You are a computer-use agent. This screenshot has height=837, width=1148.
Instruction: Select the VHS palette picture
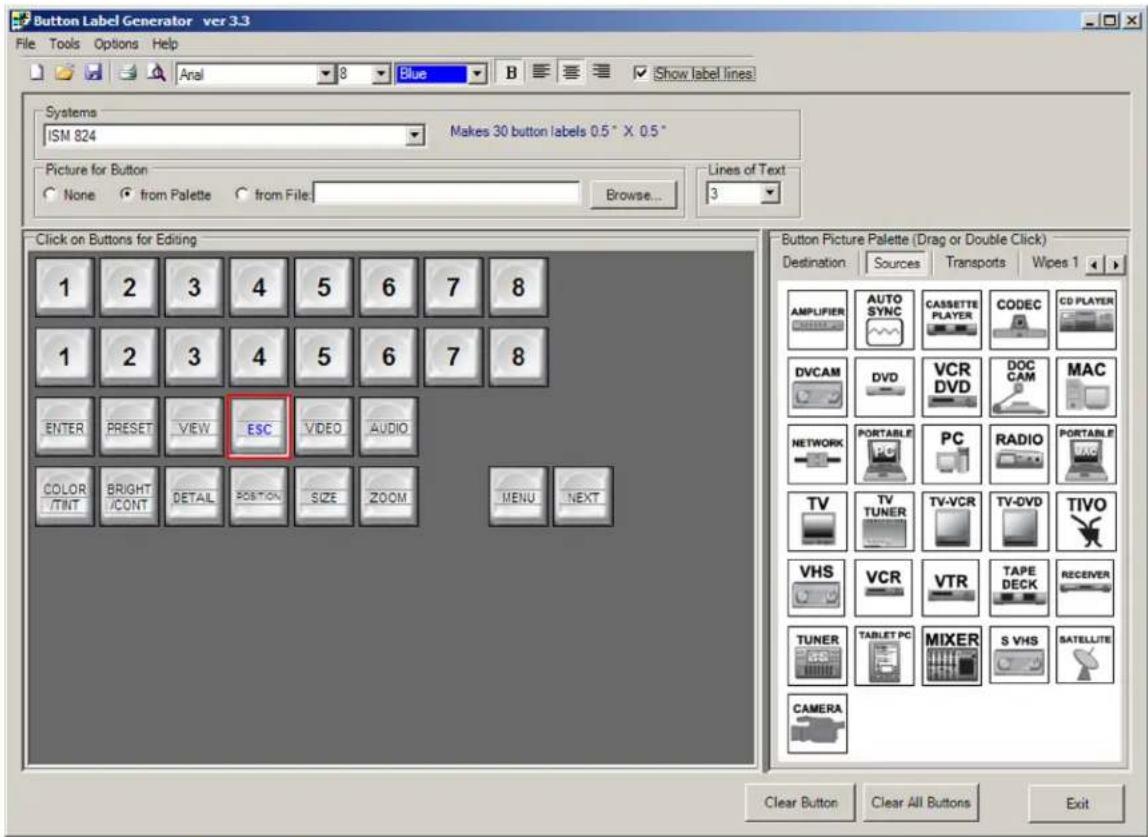click(x=818, y=588)
